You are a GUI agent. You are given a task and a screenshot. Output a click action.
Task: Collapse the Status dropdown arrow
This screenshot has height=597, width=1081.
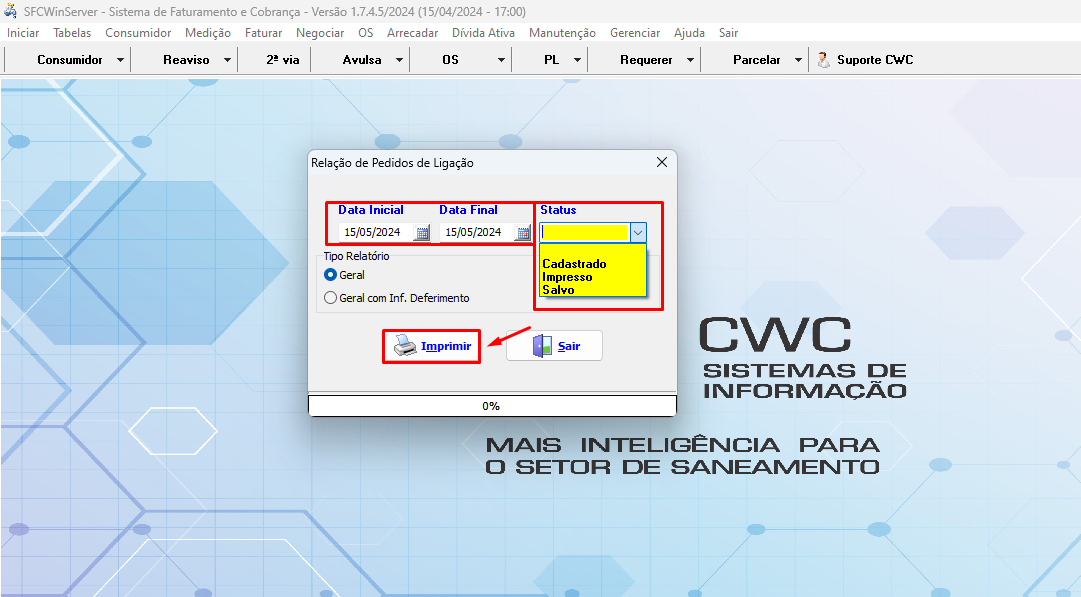(x=638, y=232)
